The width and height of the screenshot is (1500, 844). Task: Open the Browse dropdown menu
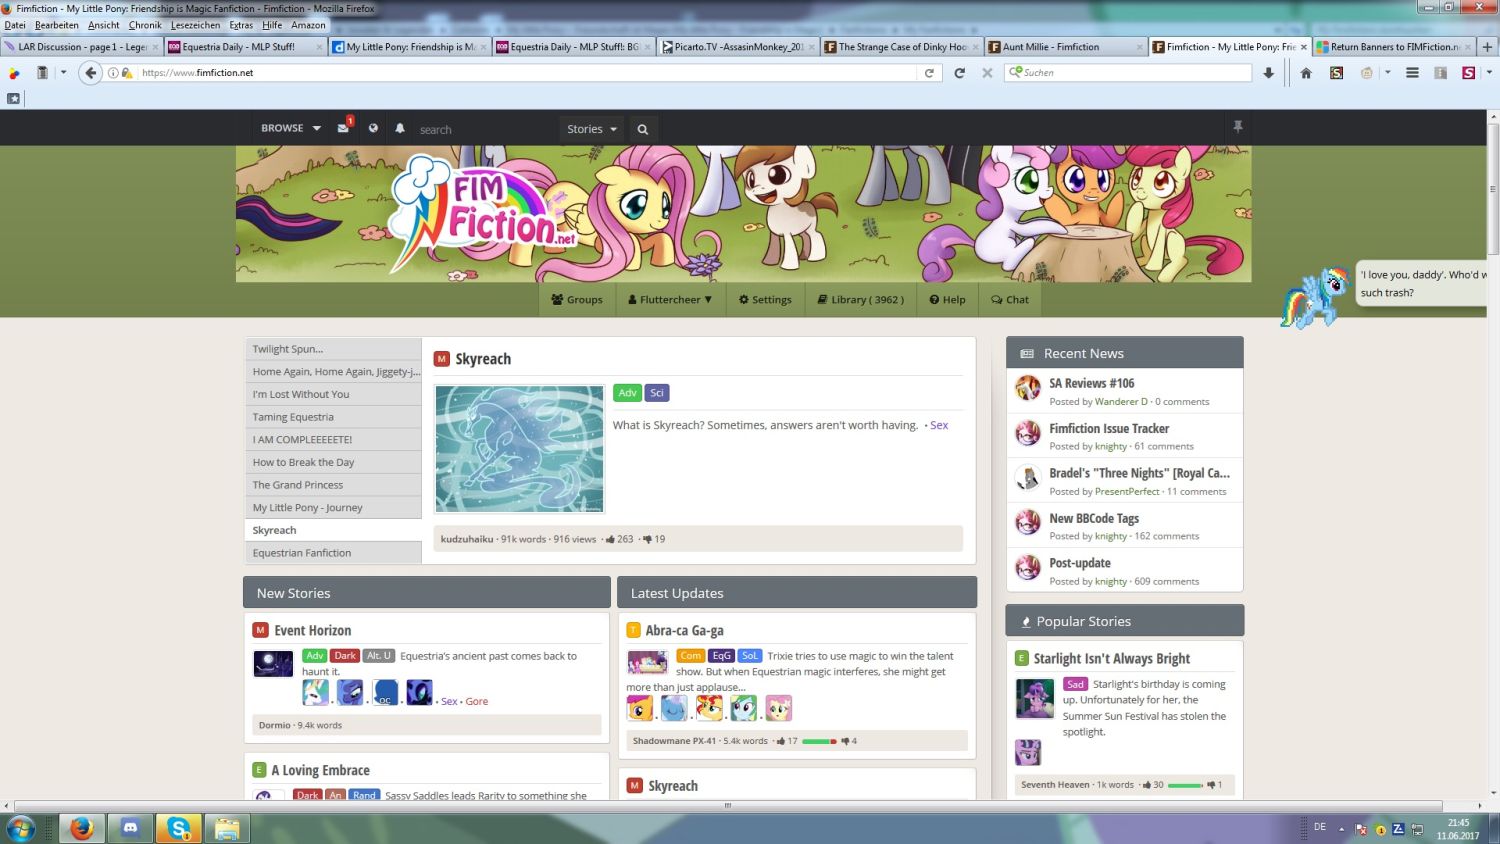[289, 128]
